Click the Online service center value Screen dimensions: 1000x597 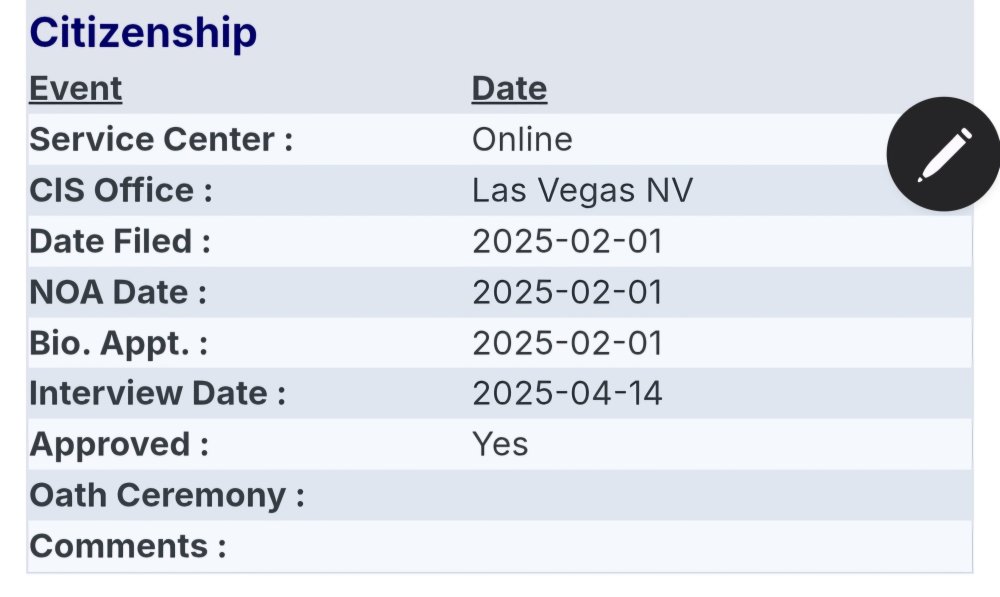coord(522,139)
